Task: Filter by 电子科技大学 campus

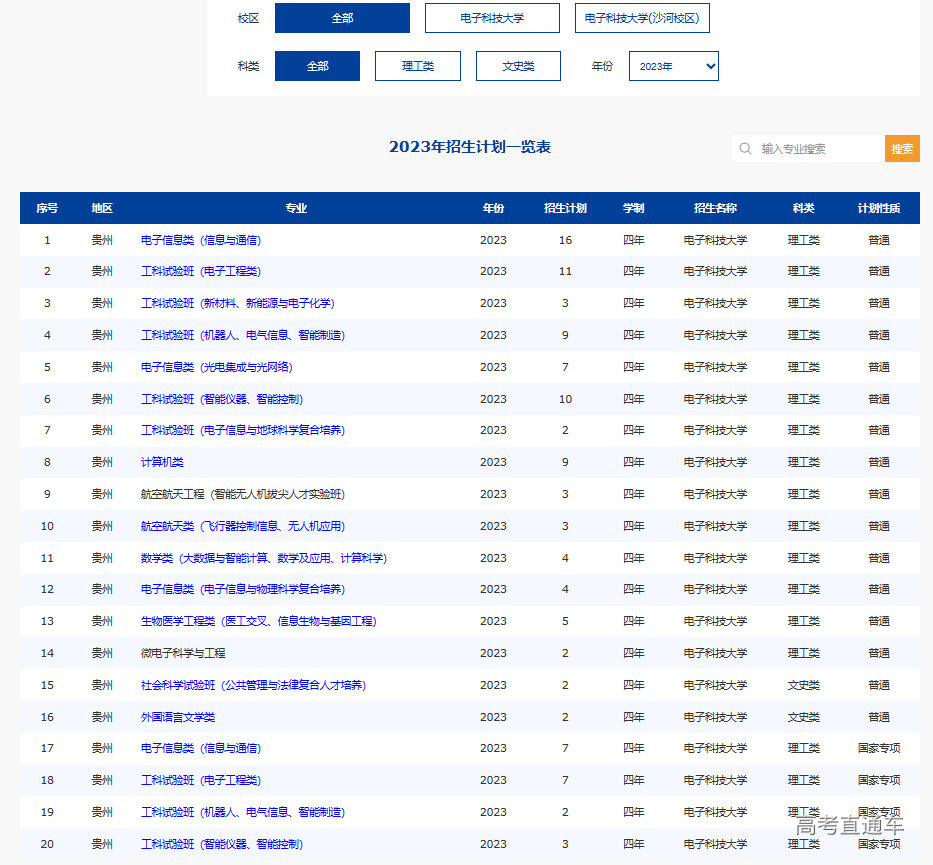Action: tap(492, 18)
